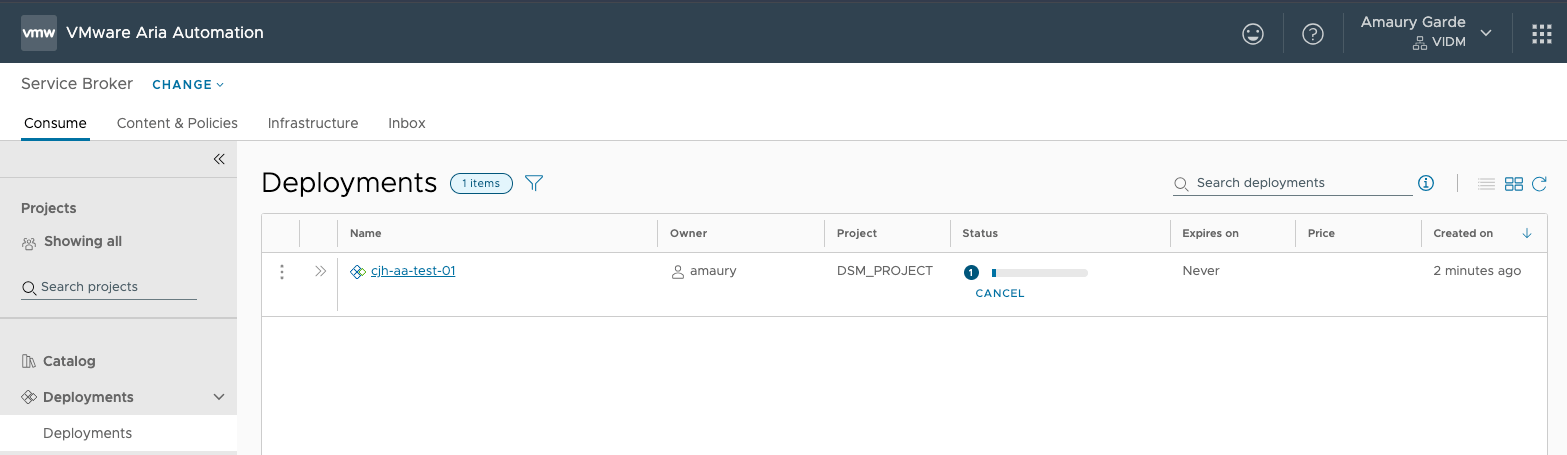
Task: Sort by Project column header
Action: coord(857,233)
